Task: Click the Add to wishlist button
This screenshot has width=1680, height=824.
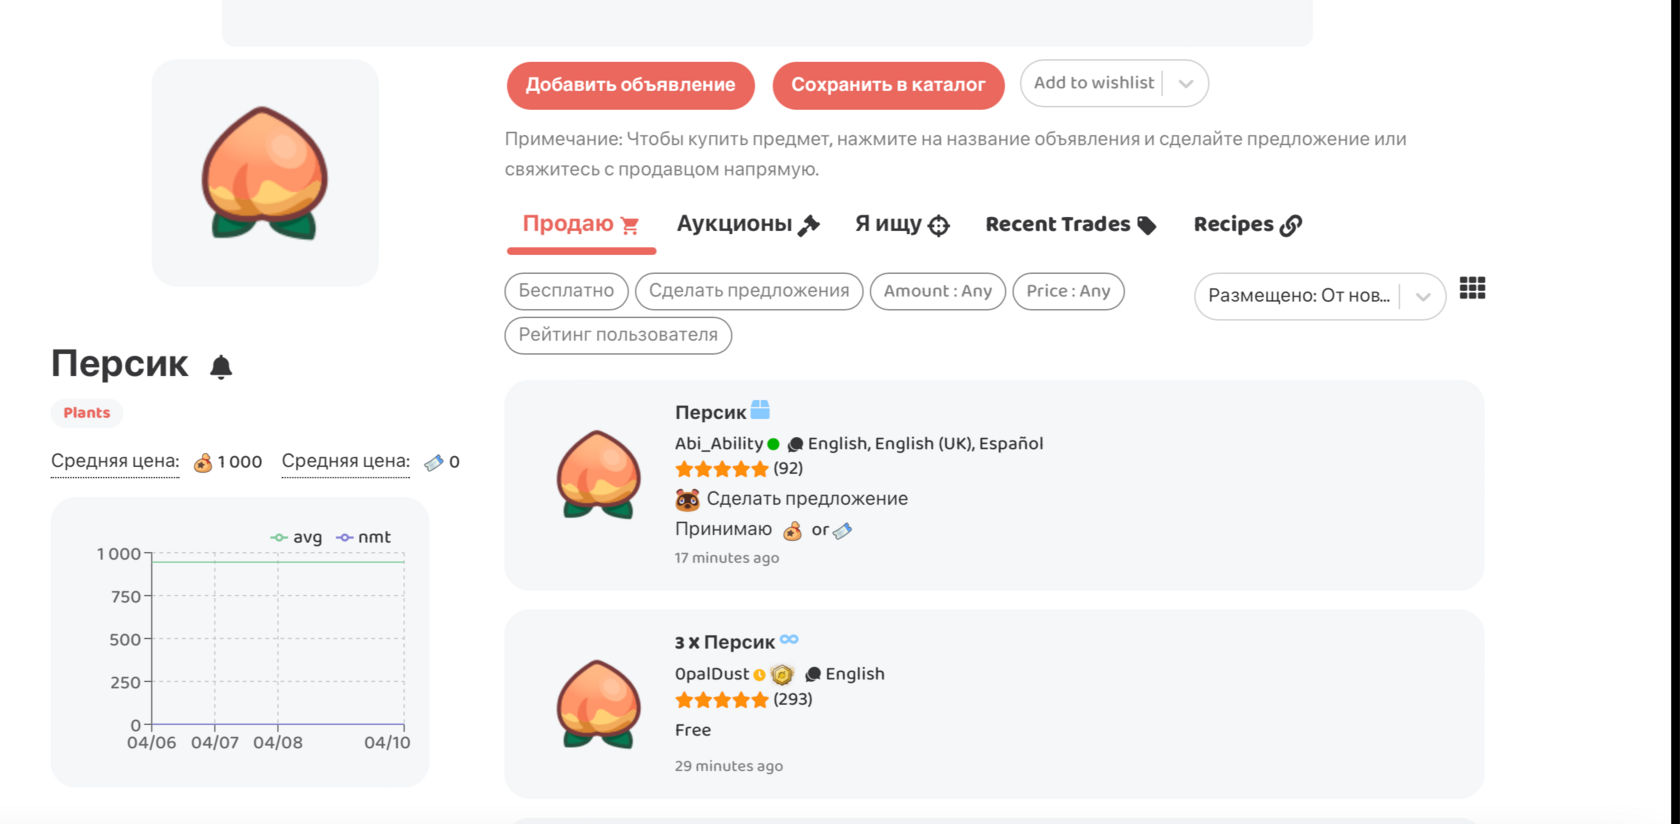Action: coord(1094,83)
